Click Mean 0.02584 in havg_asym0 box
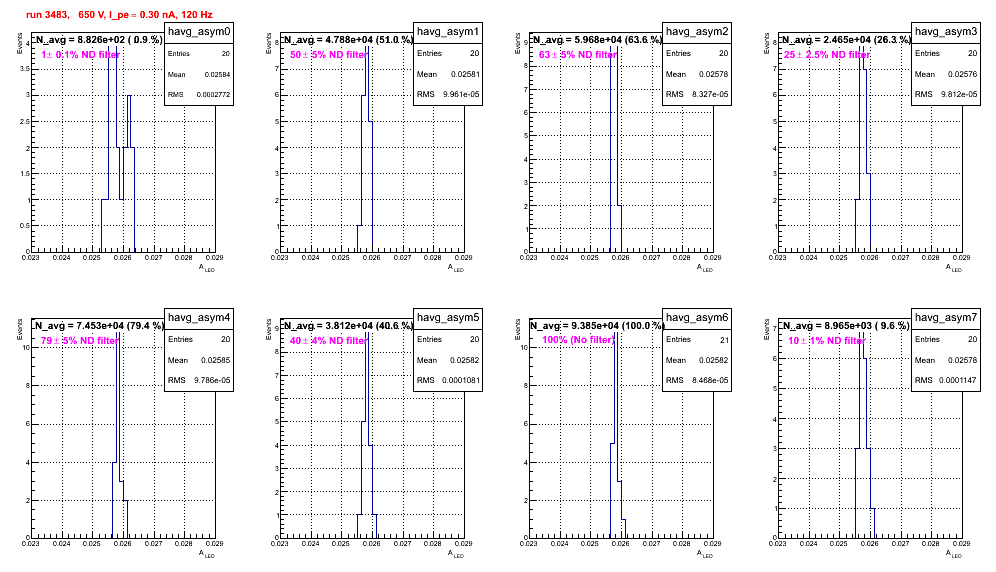996x572 pixels. 199,74
